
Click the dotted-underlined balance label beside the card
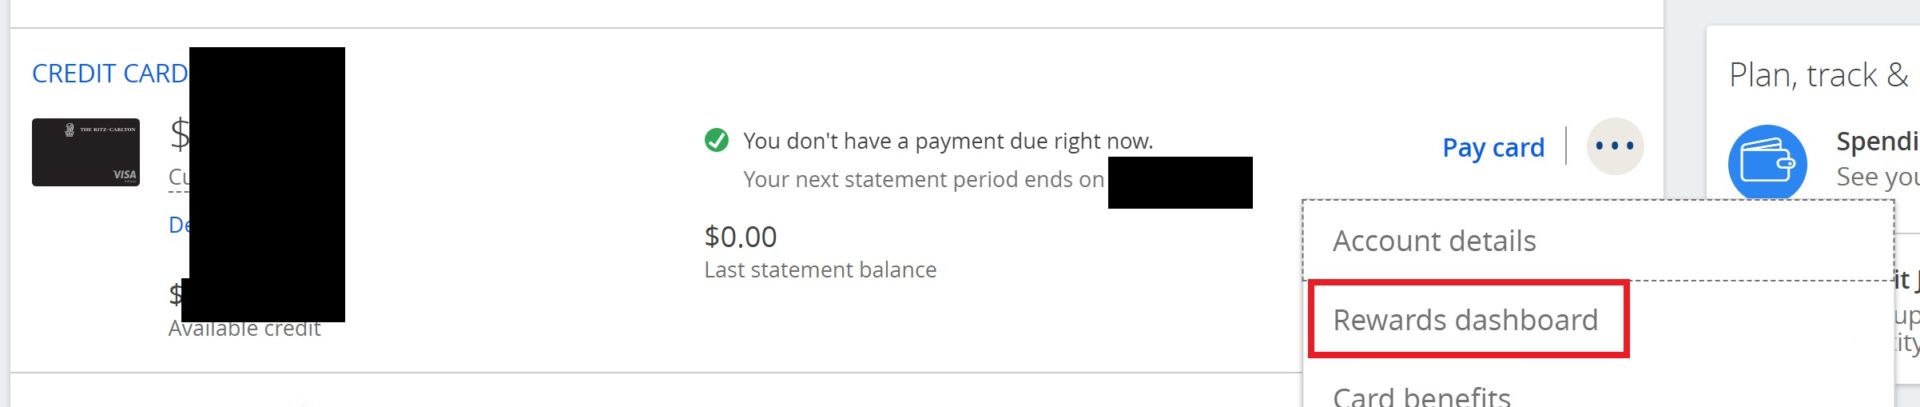click(x=178, y=177)
